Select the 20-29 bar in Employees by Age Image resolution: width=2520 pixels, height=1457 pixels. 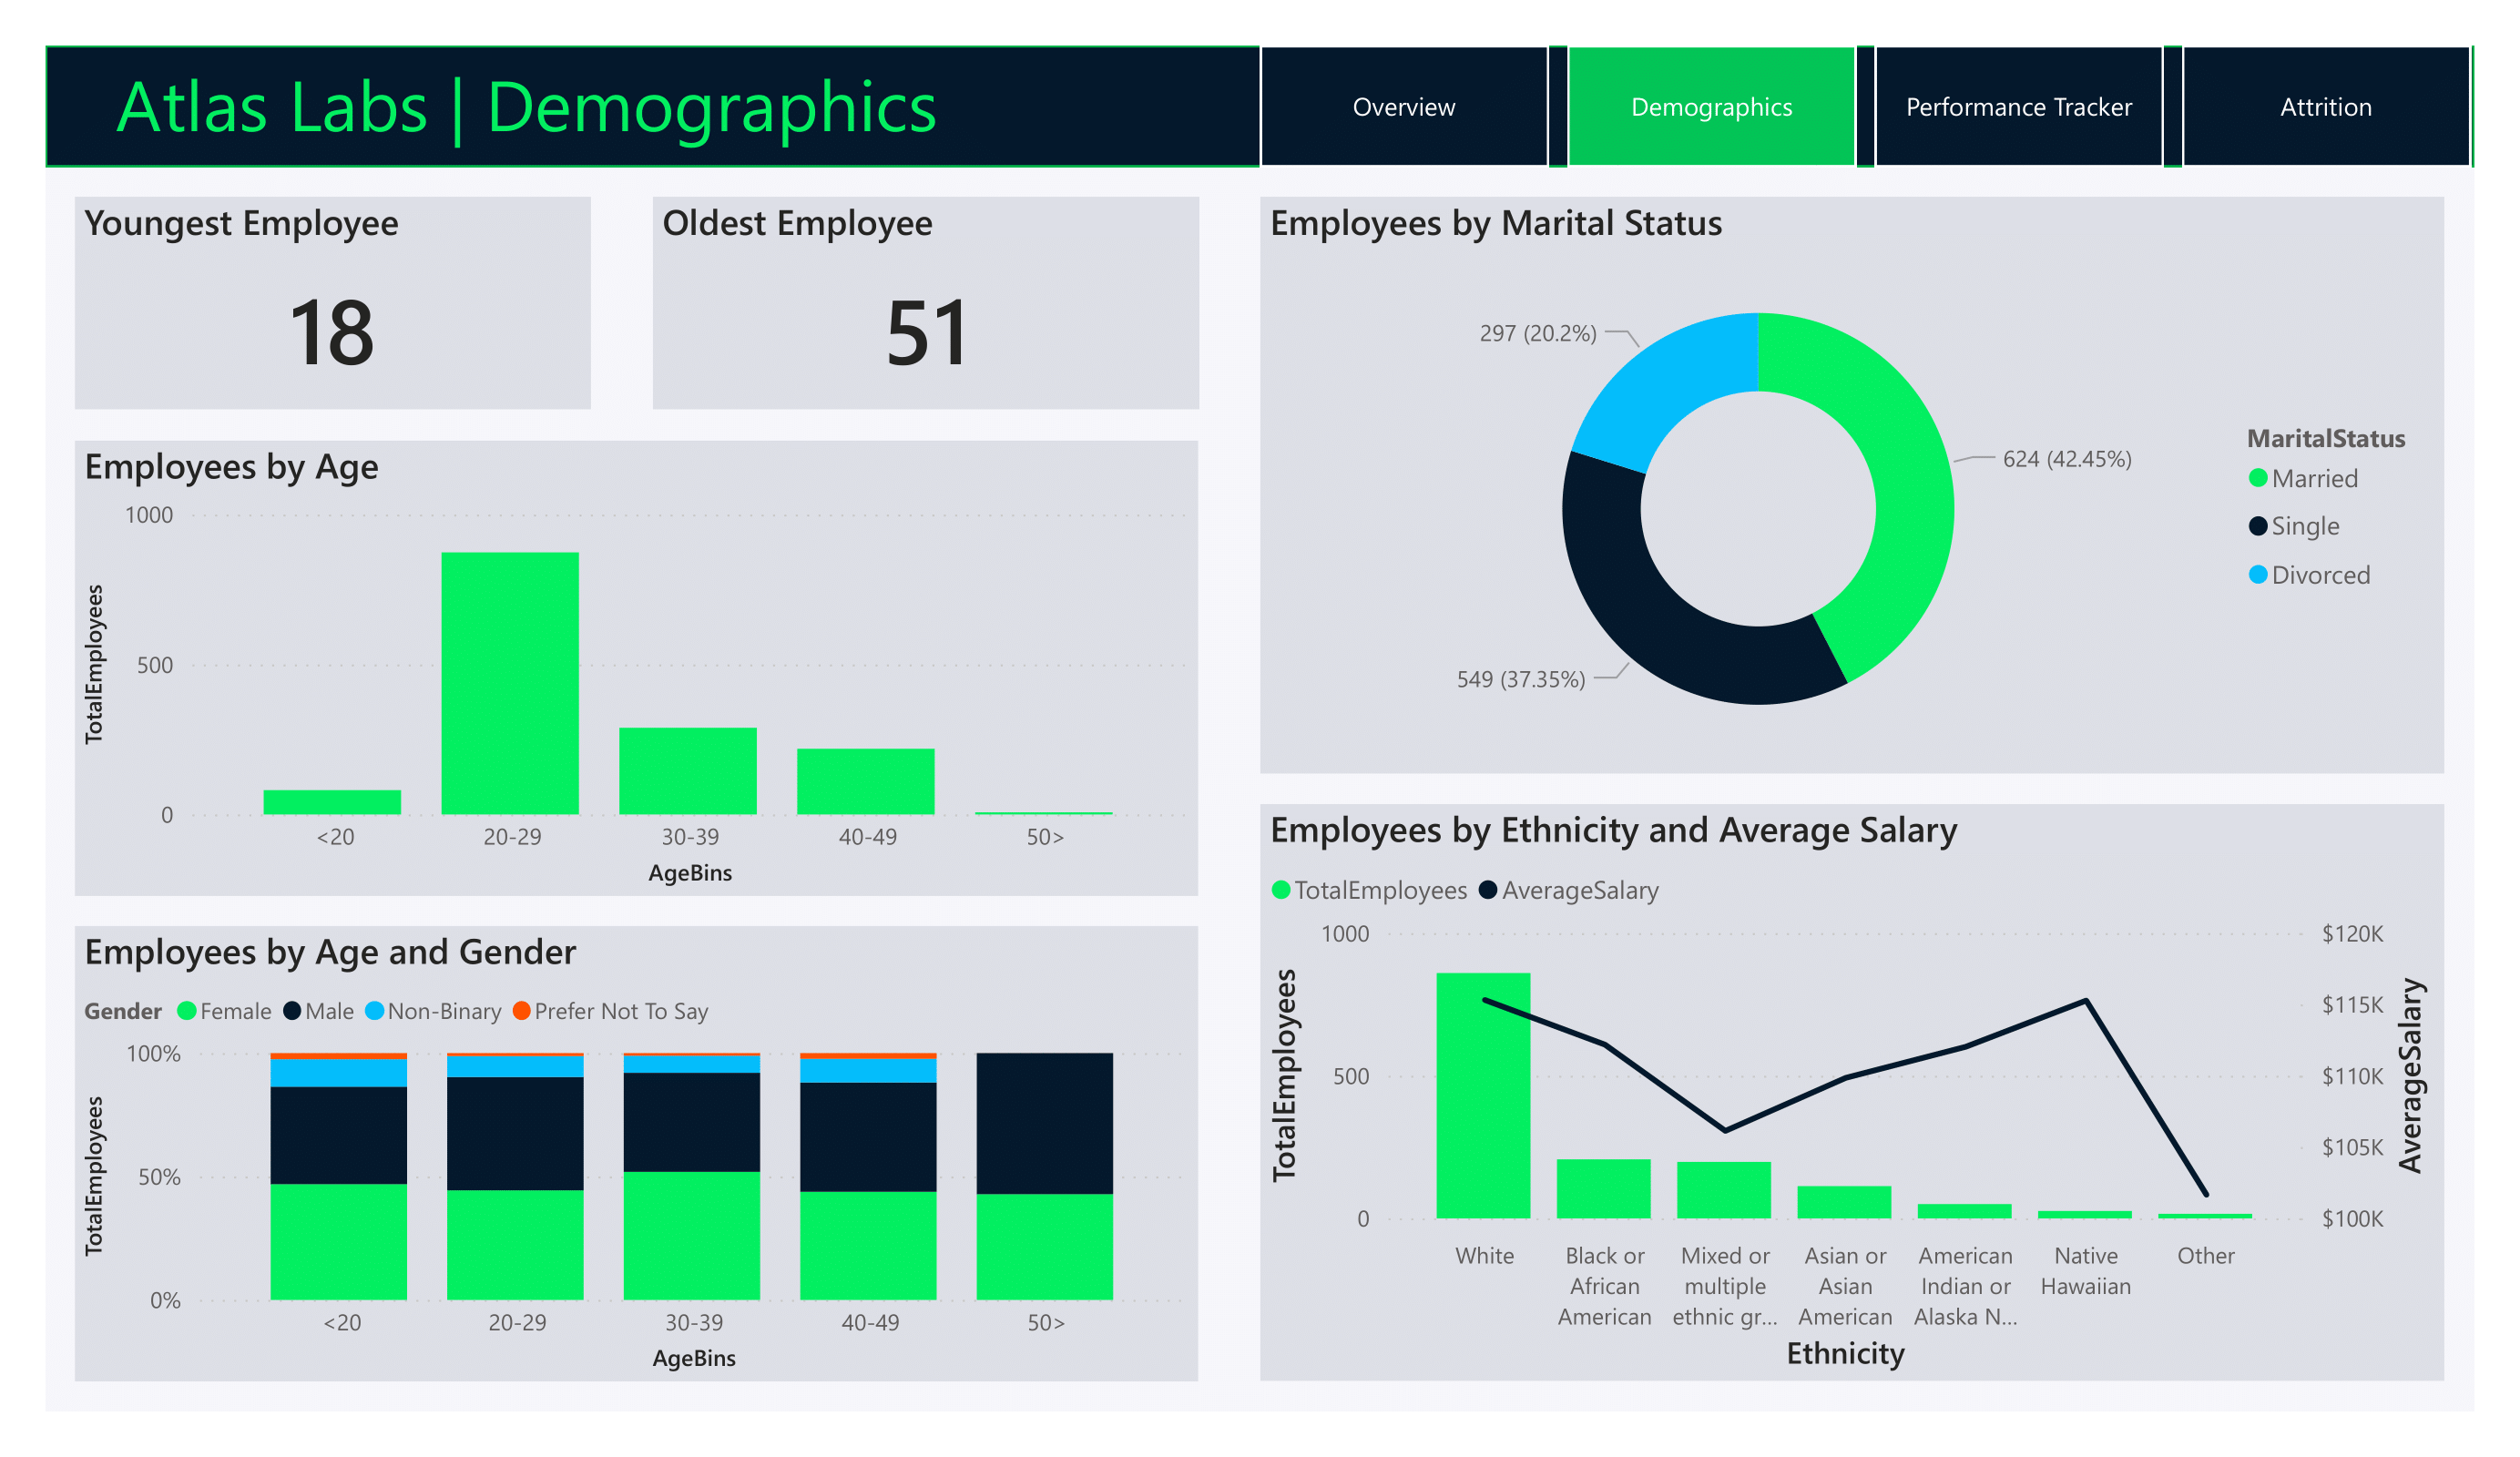(510, 683)
